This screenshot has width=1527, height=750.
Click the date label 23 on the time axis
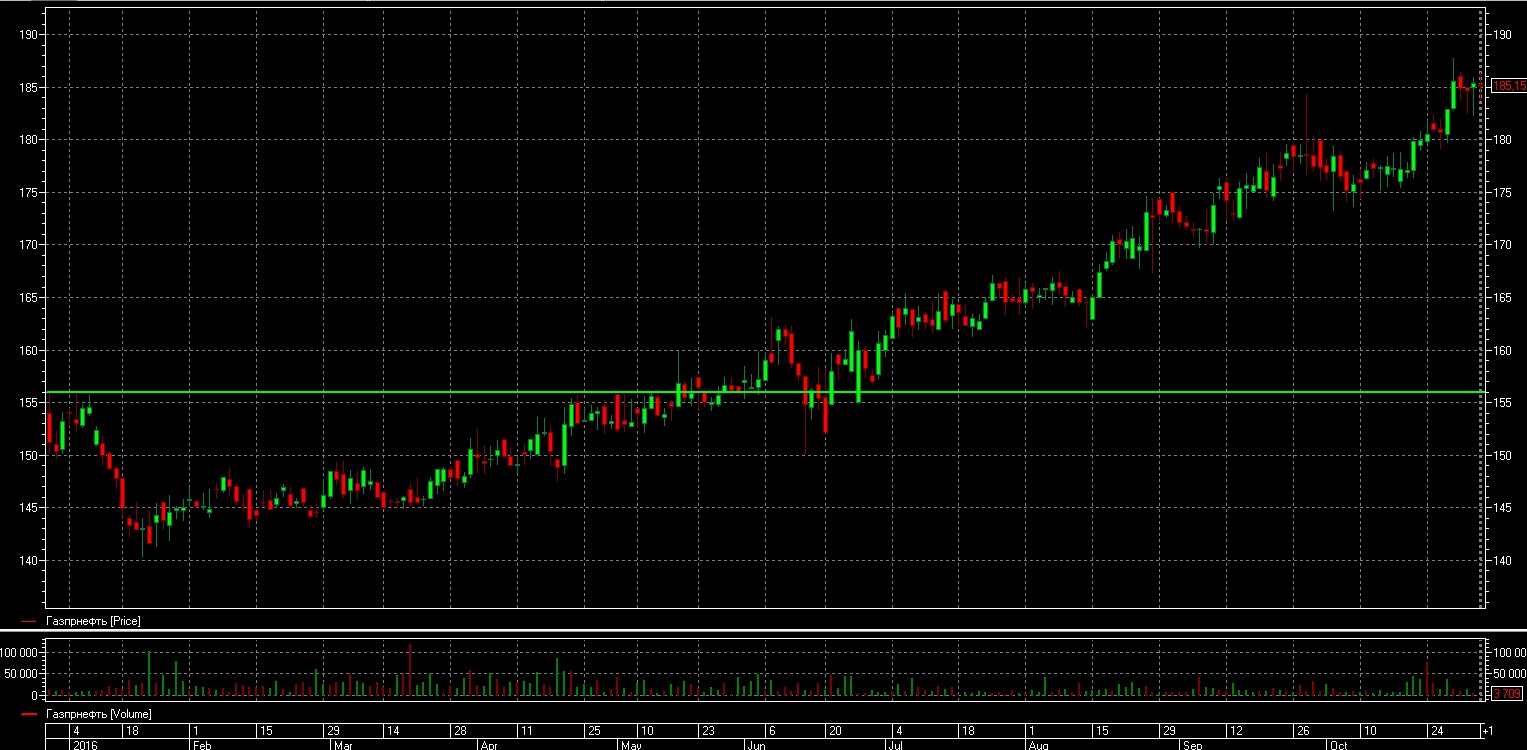click(x=708, y=730)
